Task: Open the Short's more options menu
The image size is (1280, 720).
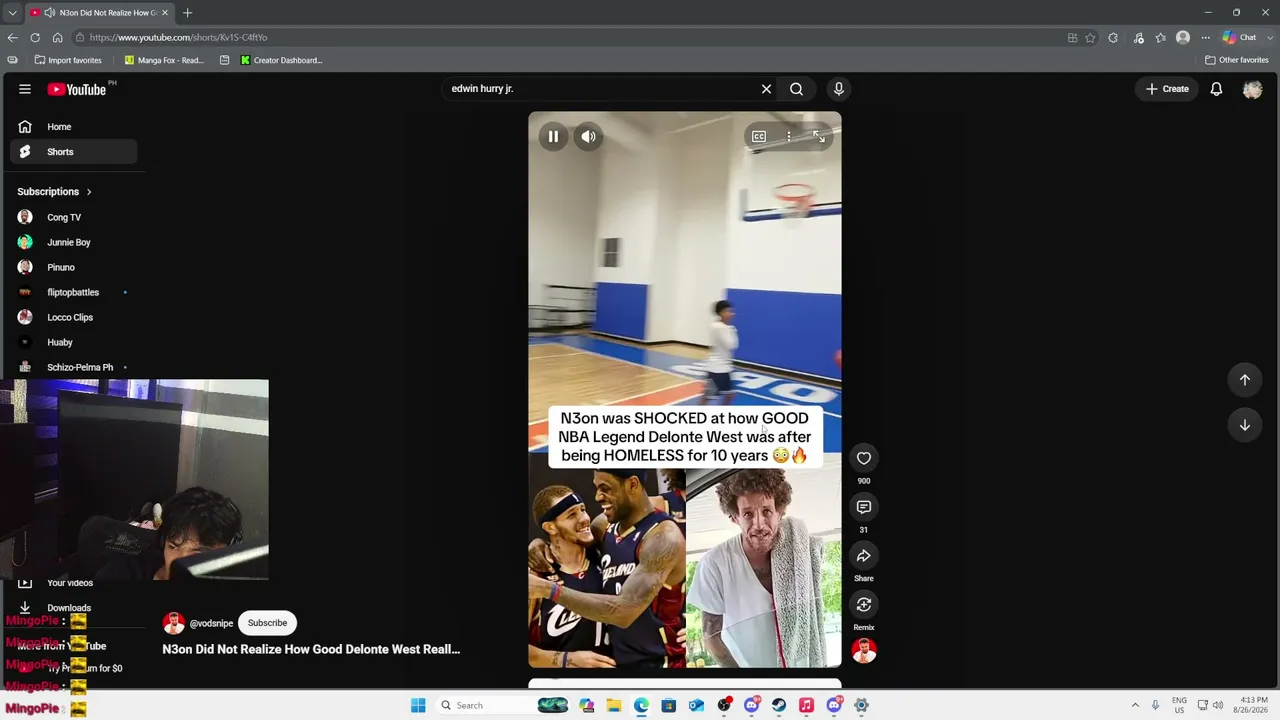Action: [789, 137]
